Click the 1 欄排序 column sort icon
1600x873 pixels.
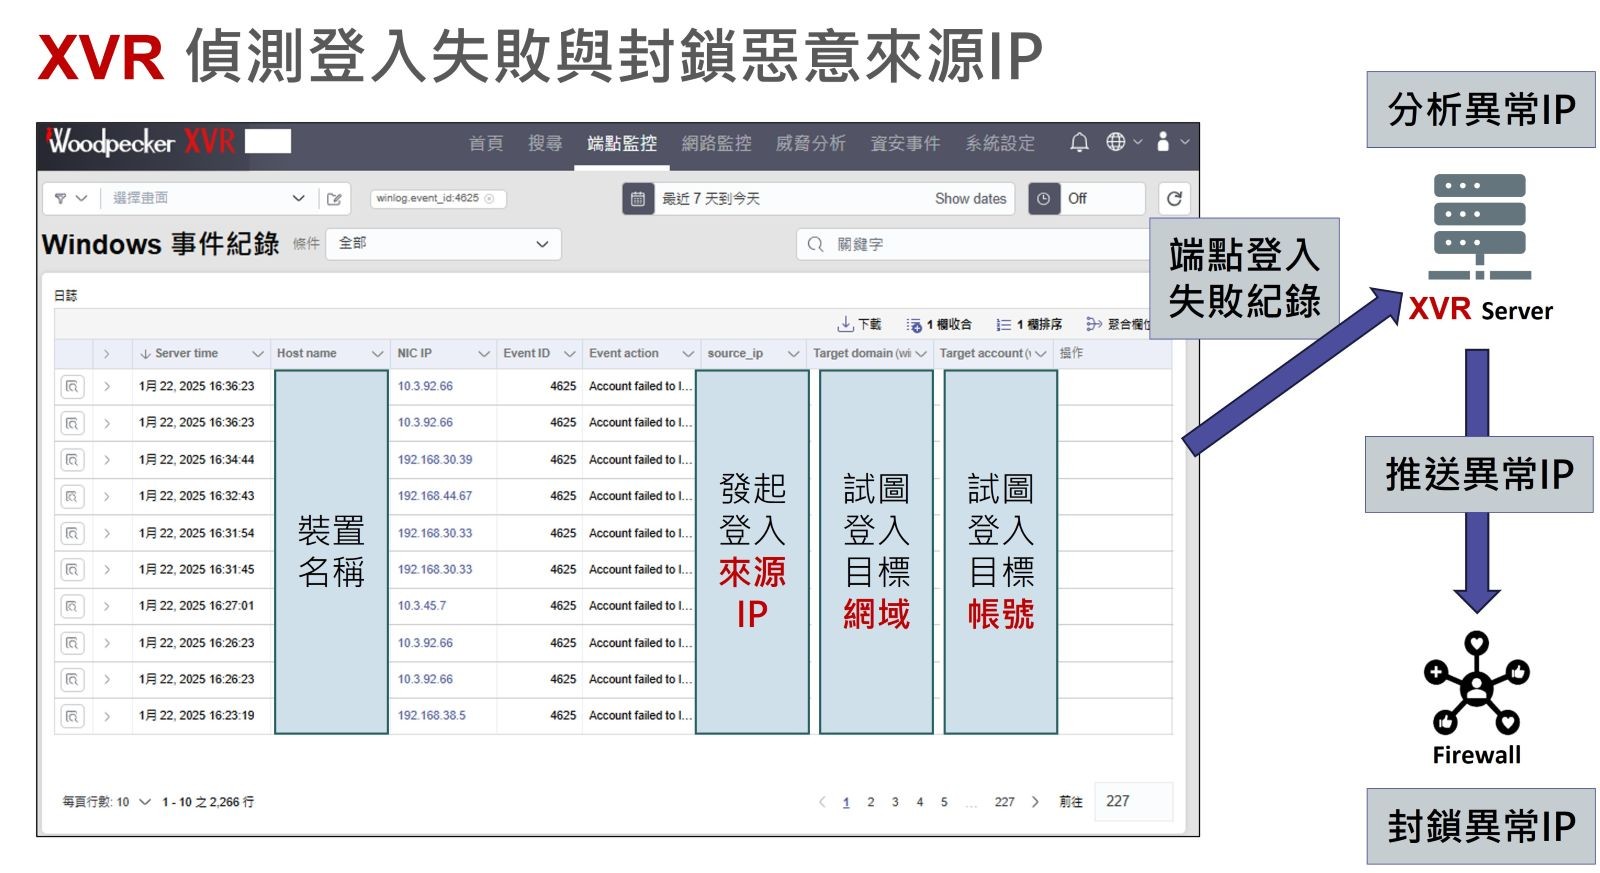(x=1003, y=324)
